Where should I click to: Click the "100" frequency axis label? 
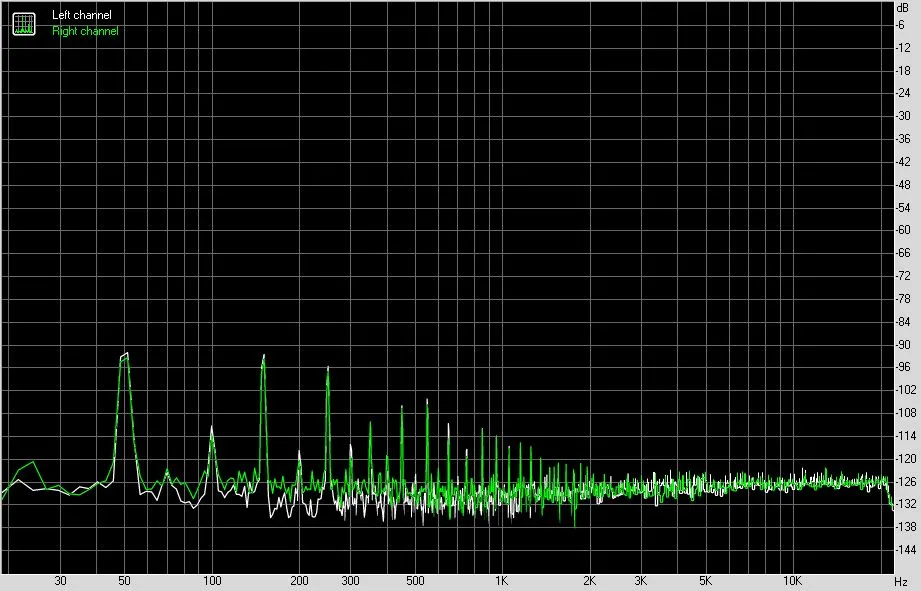[212, 581]
